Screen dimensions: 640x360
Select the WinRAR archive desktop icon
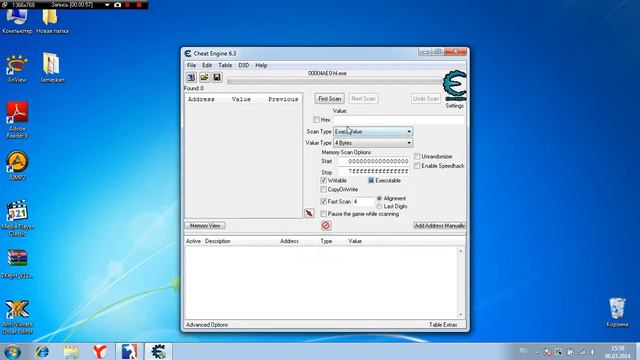pos(17,264)
